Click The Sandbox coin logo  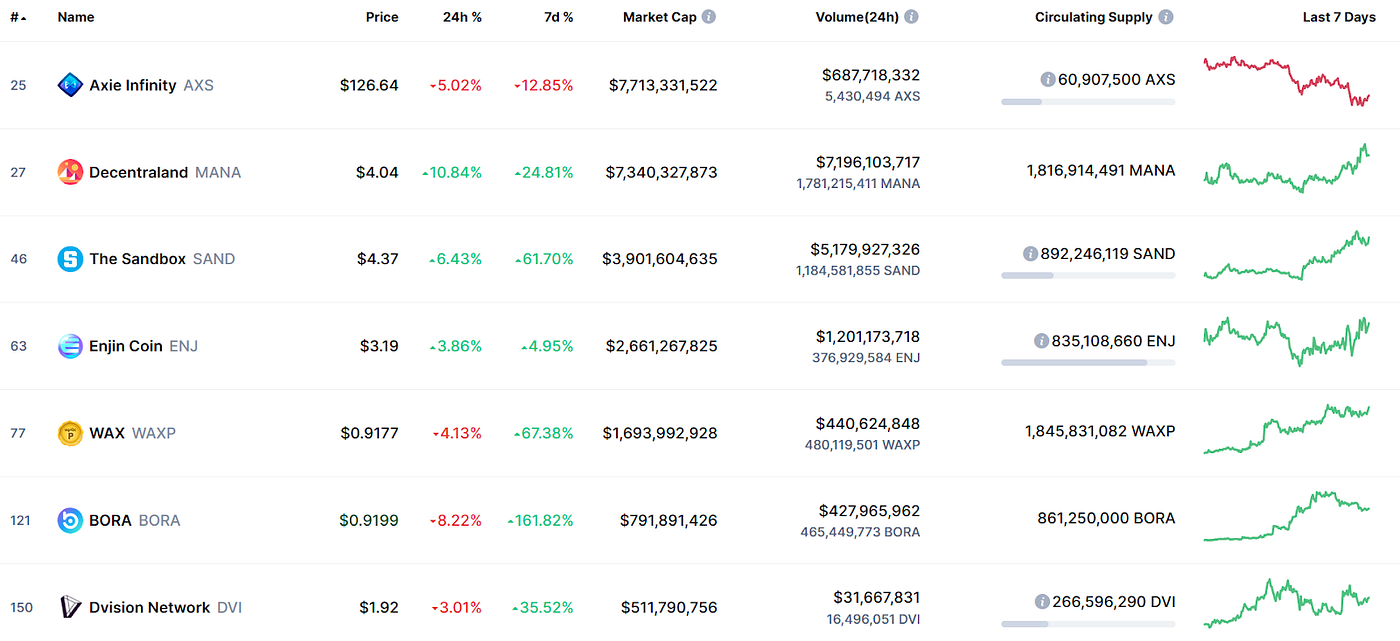click(70, 259)
